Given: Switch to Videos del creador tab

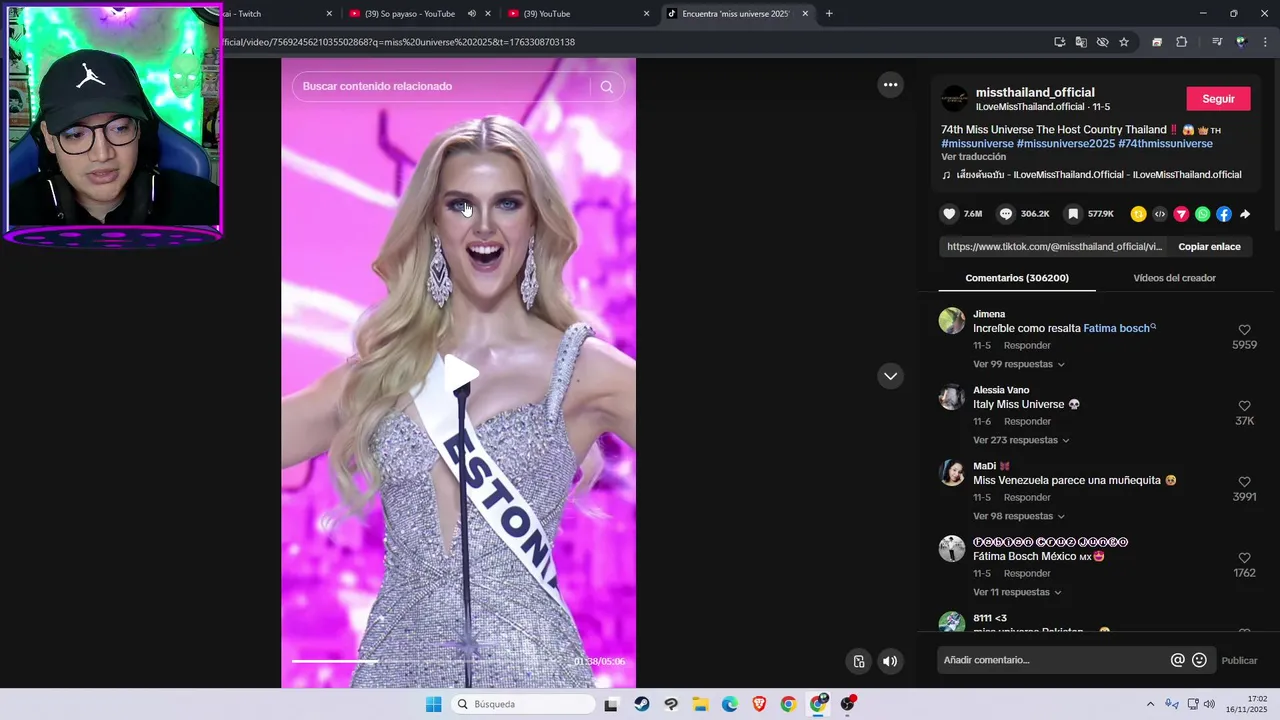Looking at the screenshot, I should pos(1174,278).
